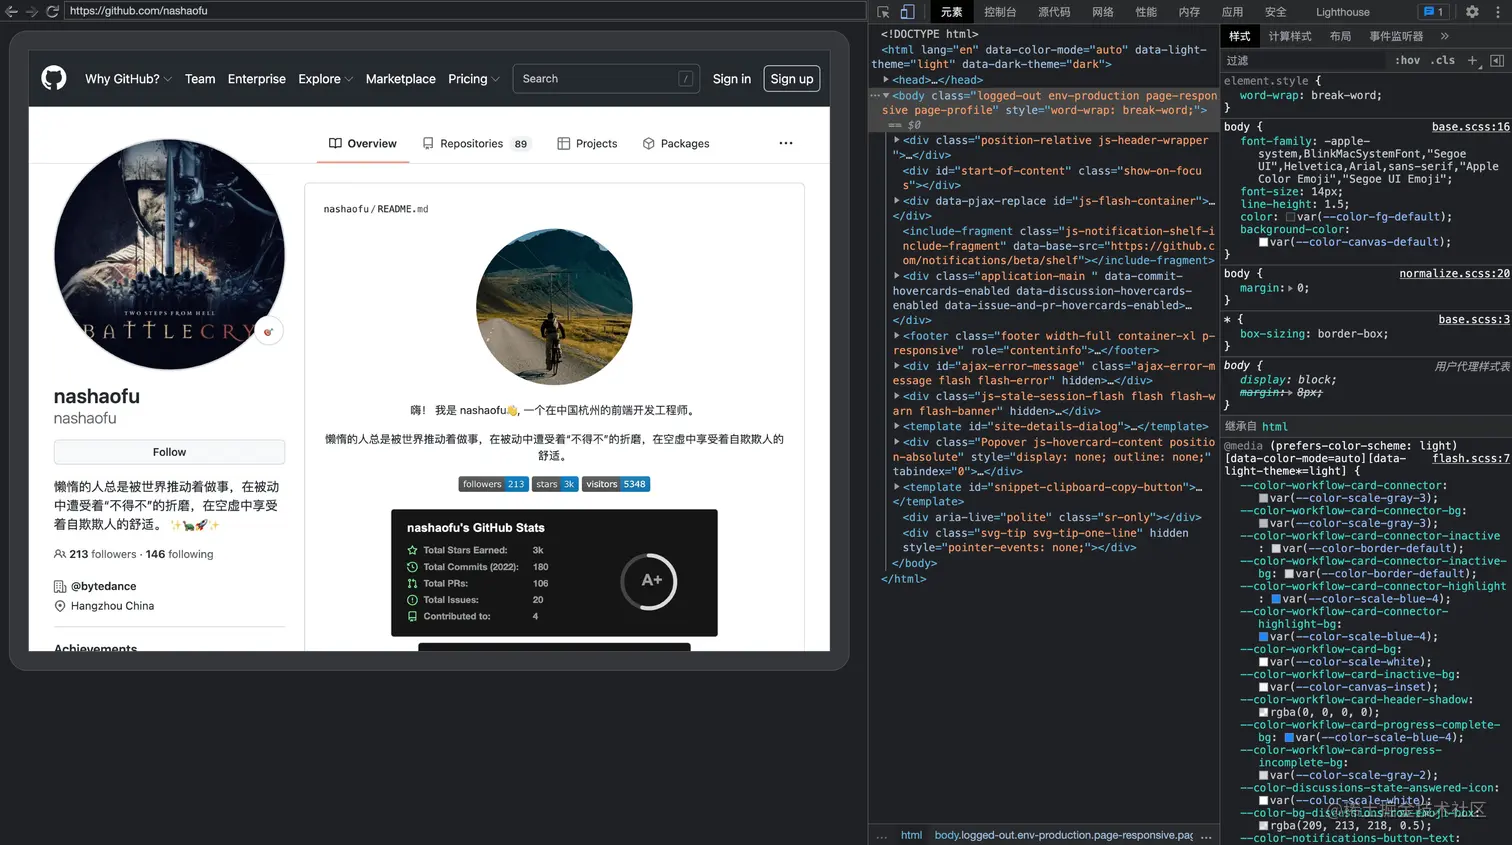Screen dimensions: 1512x845
Task: Click the Follow button
Action: click(169, 452)
